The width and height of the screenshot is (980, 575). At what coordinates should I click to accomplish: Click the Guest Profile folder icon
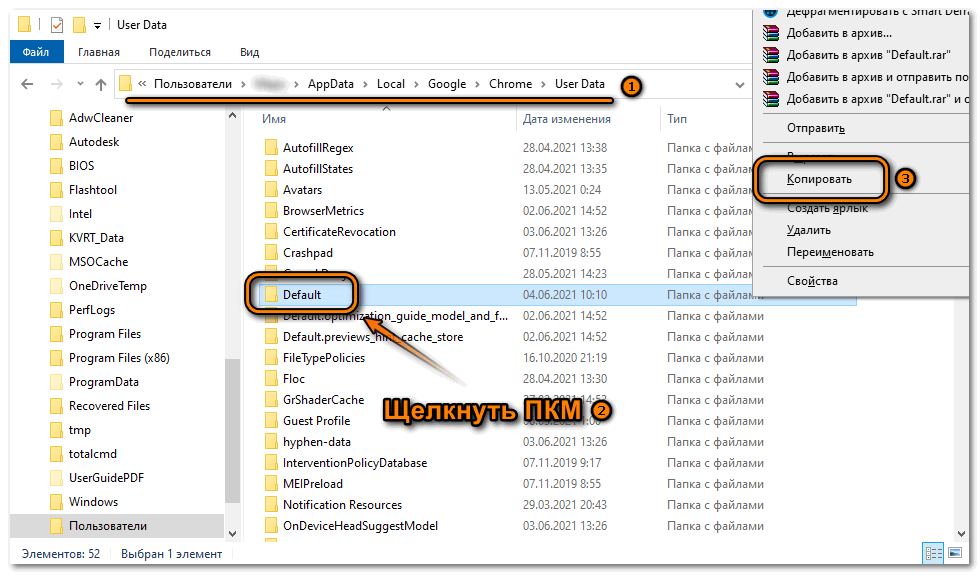pyautogui.click(x=271, y=421)
